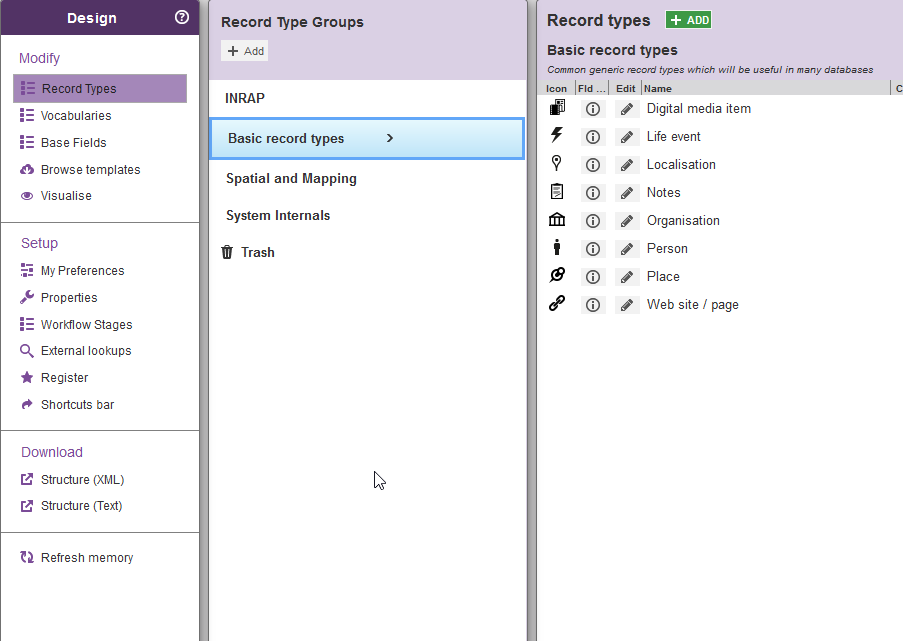Open field info for Digital media item
903x641 pixels.
point(593,108)
